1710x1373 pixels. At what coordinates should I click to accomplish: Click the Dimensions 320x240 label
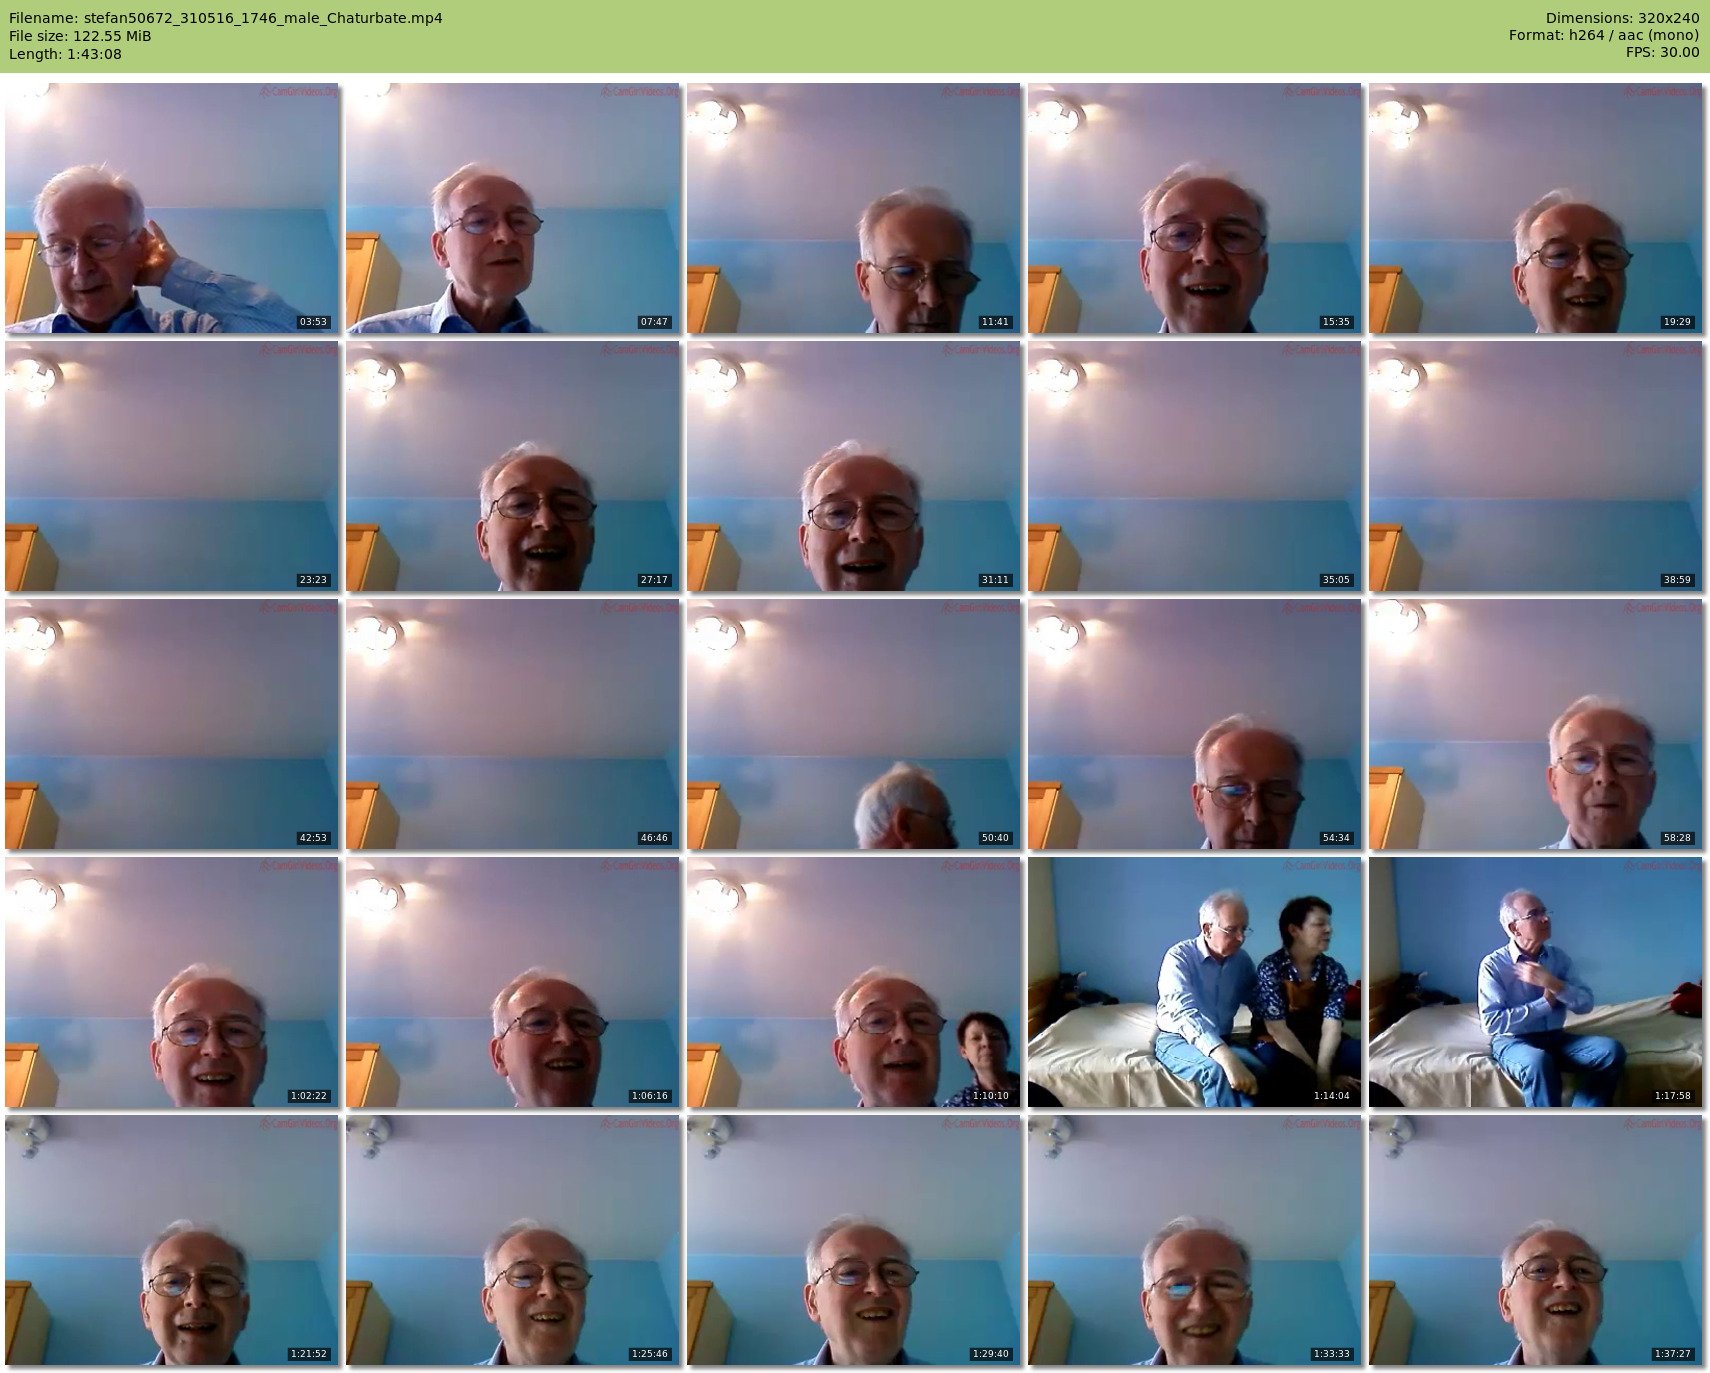1622,18
